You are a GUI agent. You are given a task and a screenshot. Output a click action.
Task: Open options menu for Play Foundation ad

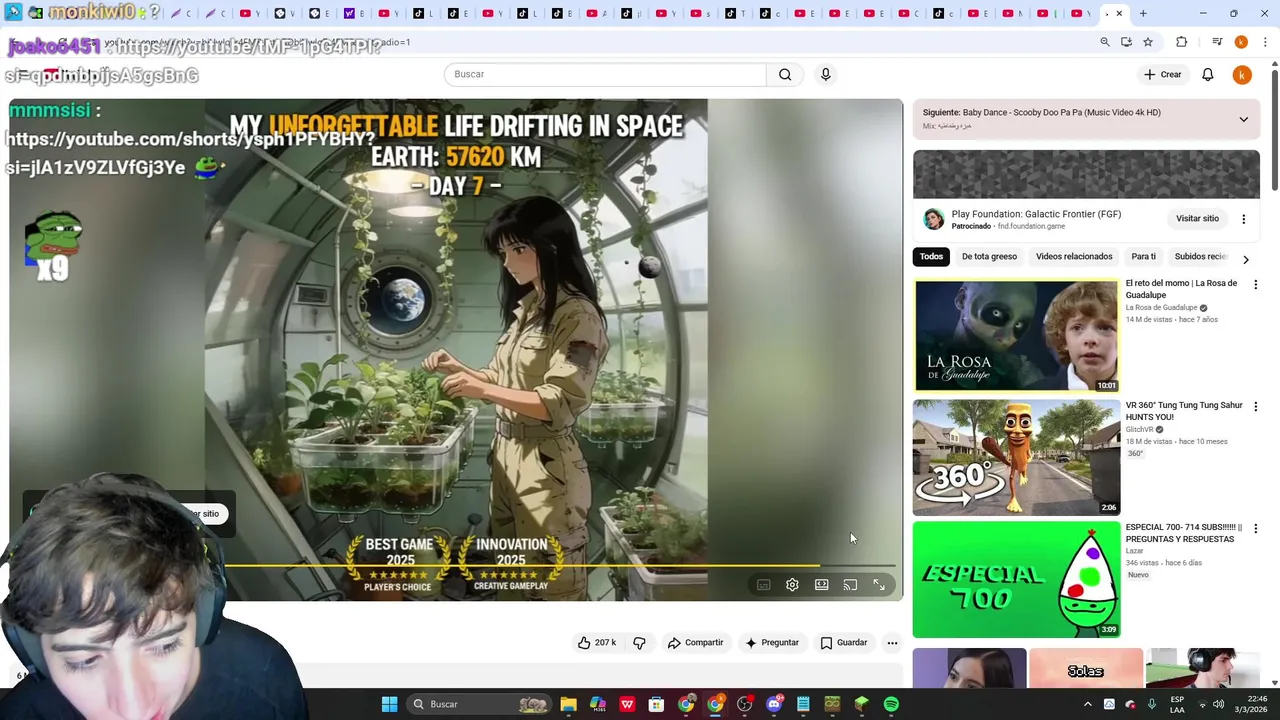coord(1244,219)
